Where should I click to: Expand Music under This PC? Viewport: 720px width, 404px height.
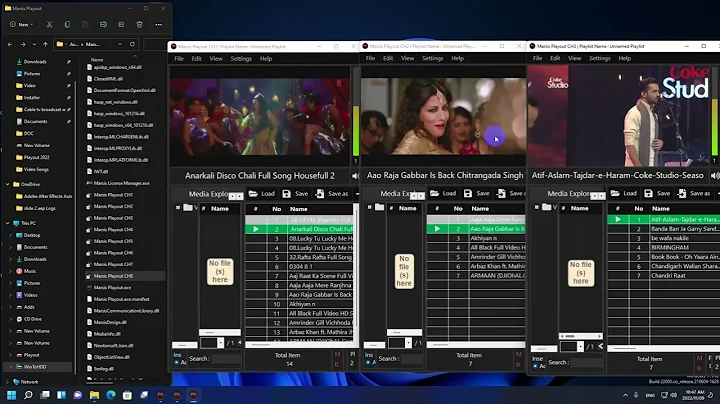click(11, 271)
